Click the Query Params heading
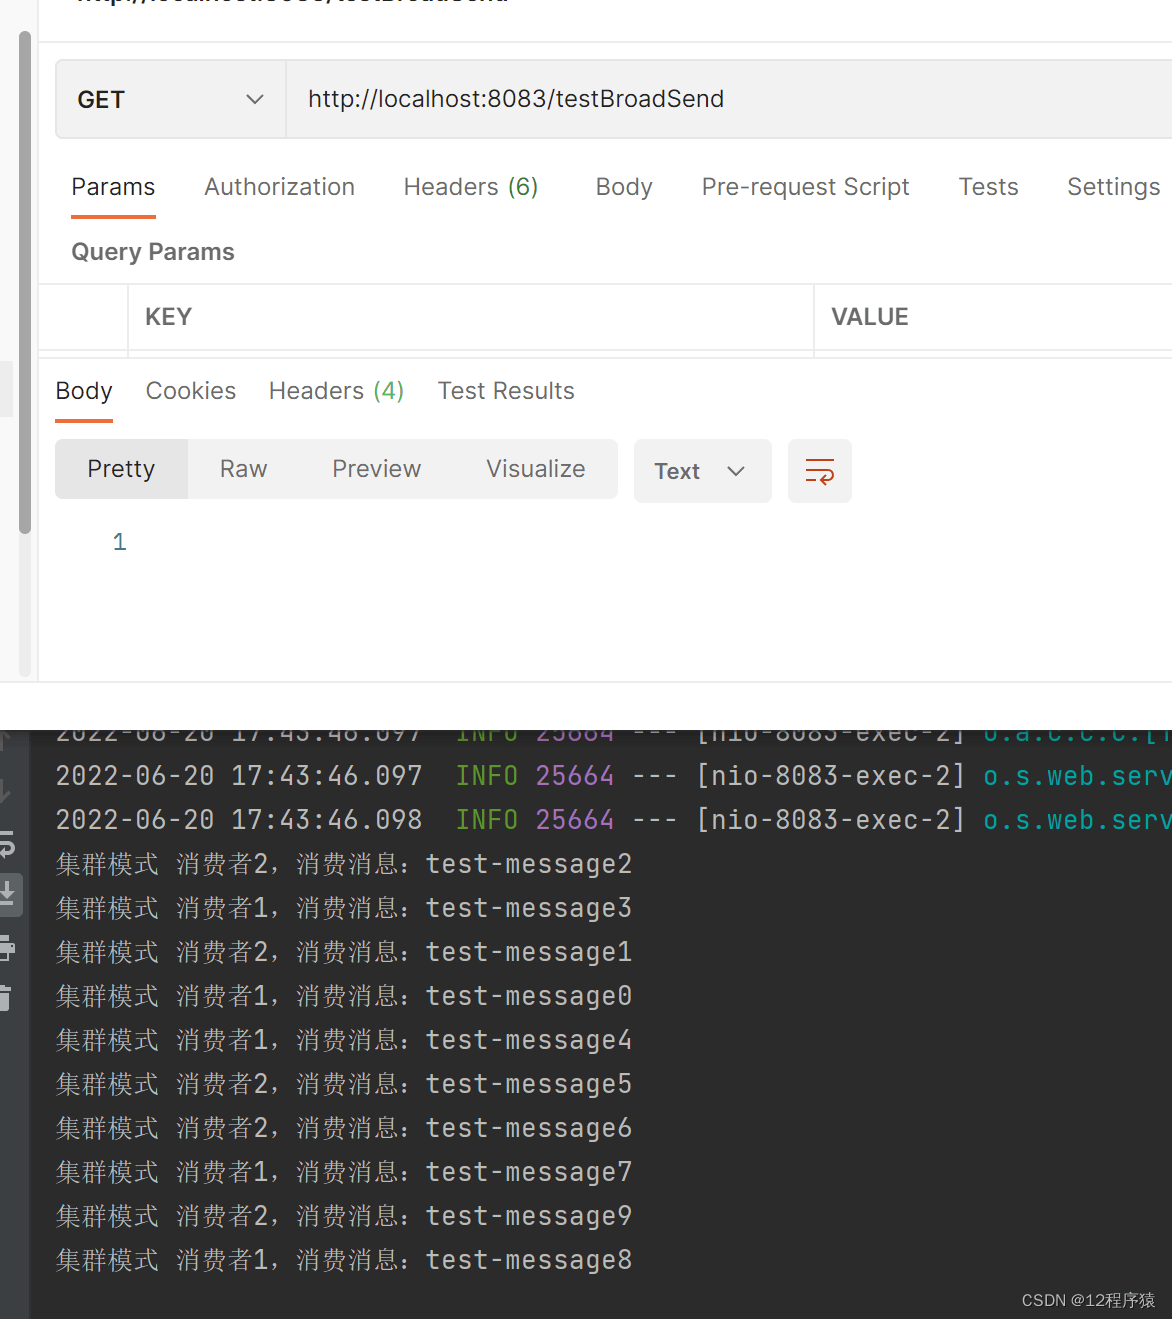Viewport: 1172px width, 1319px height. pyautogui.click(x=153, y=252)
